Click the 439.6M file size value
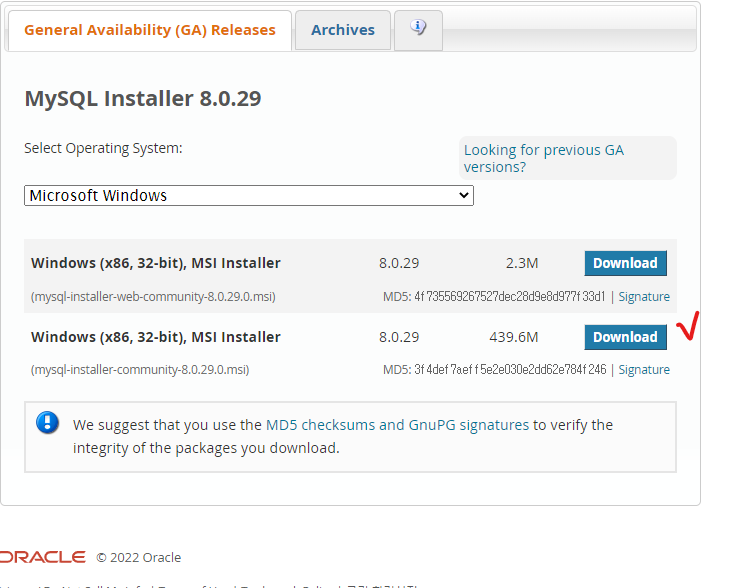The height and width of the screenshot is (588, 729). point(513,337)
